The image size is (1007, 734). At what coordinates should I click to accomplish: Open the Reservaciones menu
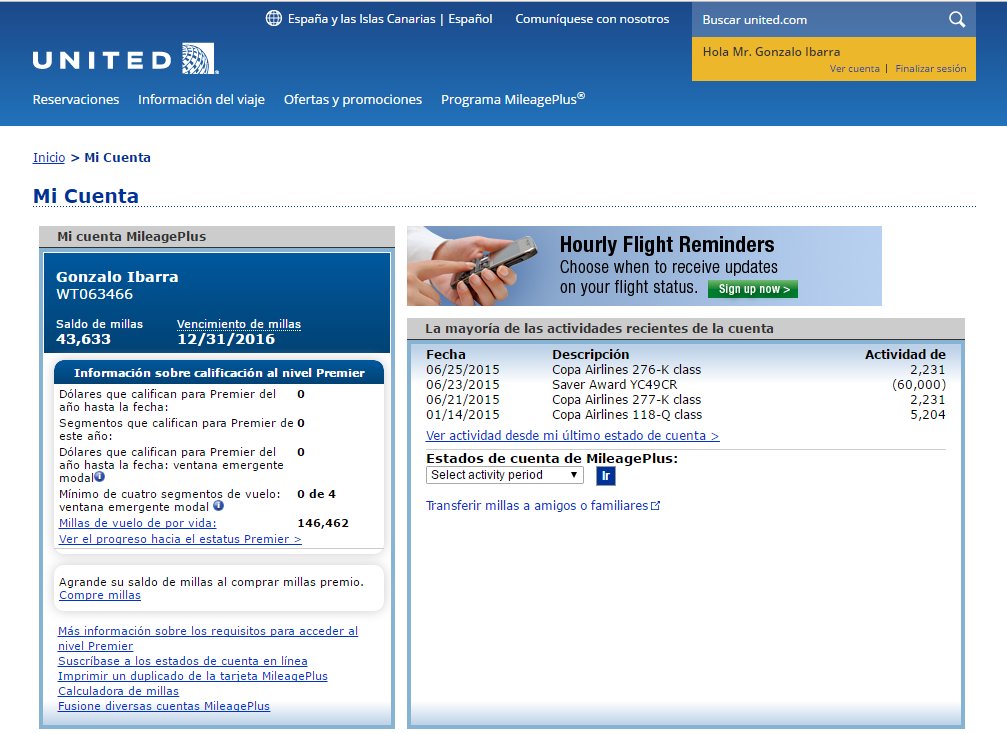coord(76,100)
